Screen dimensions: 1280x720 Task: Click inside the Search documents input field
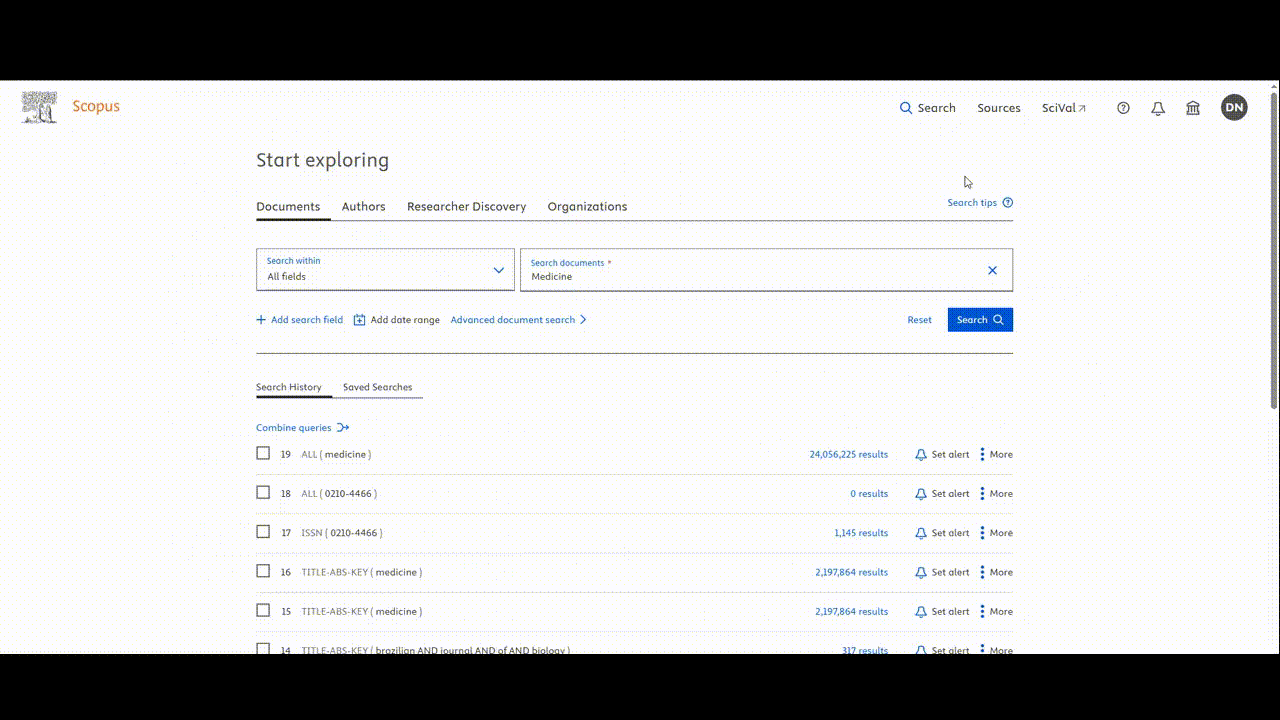(740, 276)
